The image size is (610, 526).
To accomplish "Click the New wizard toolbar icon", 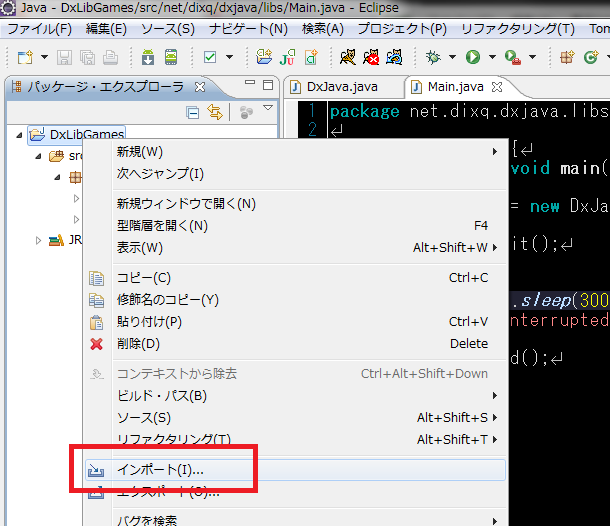I will click(x=25, y=58).
